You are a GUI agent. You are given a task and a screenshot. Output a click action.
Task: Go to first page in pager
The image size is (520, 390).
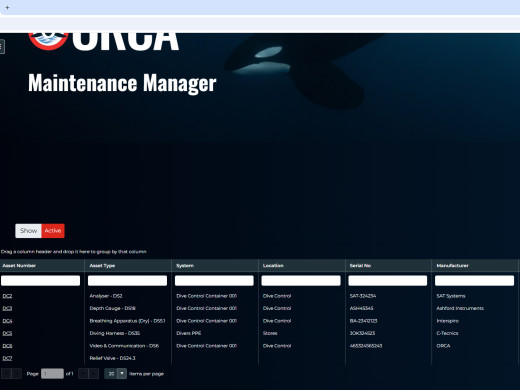point(6,374)
